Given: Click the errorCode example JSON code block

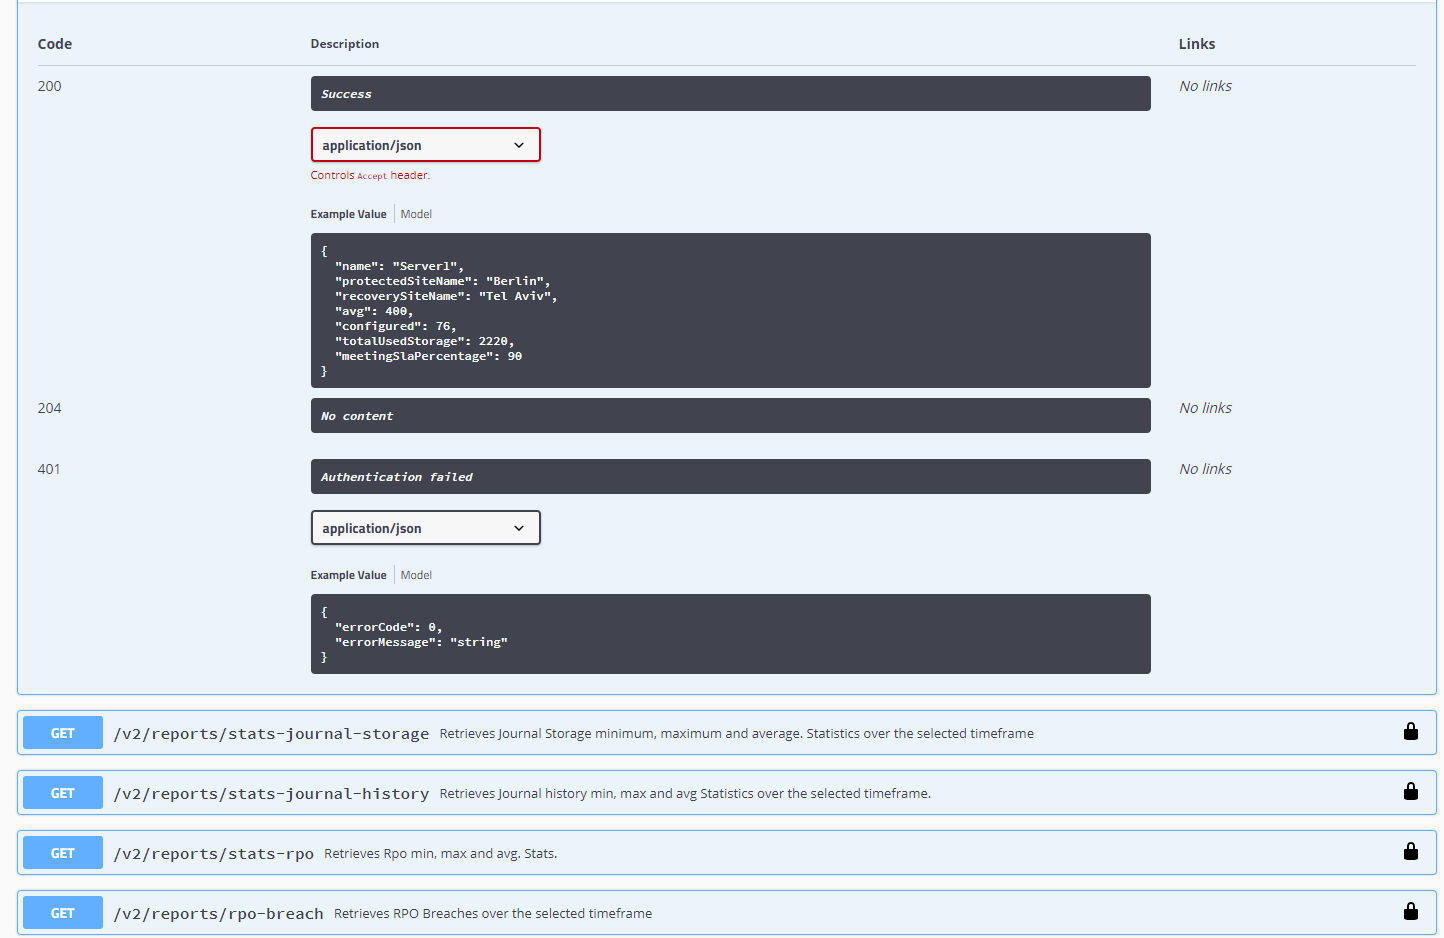Looking at the screenshot, I should [x=730, y=634].
